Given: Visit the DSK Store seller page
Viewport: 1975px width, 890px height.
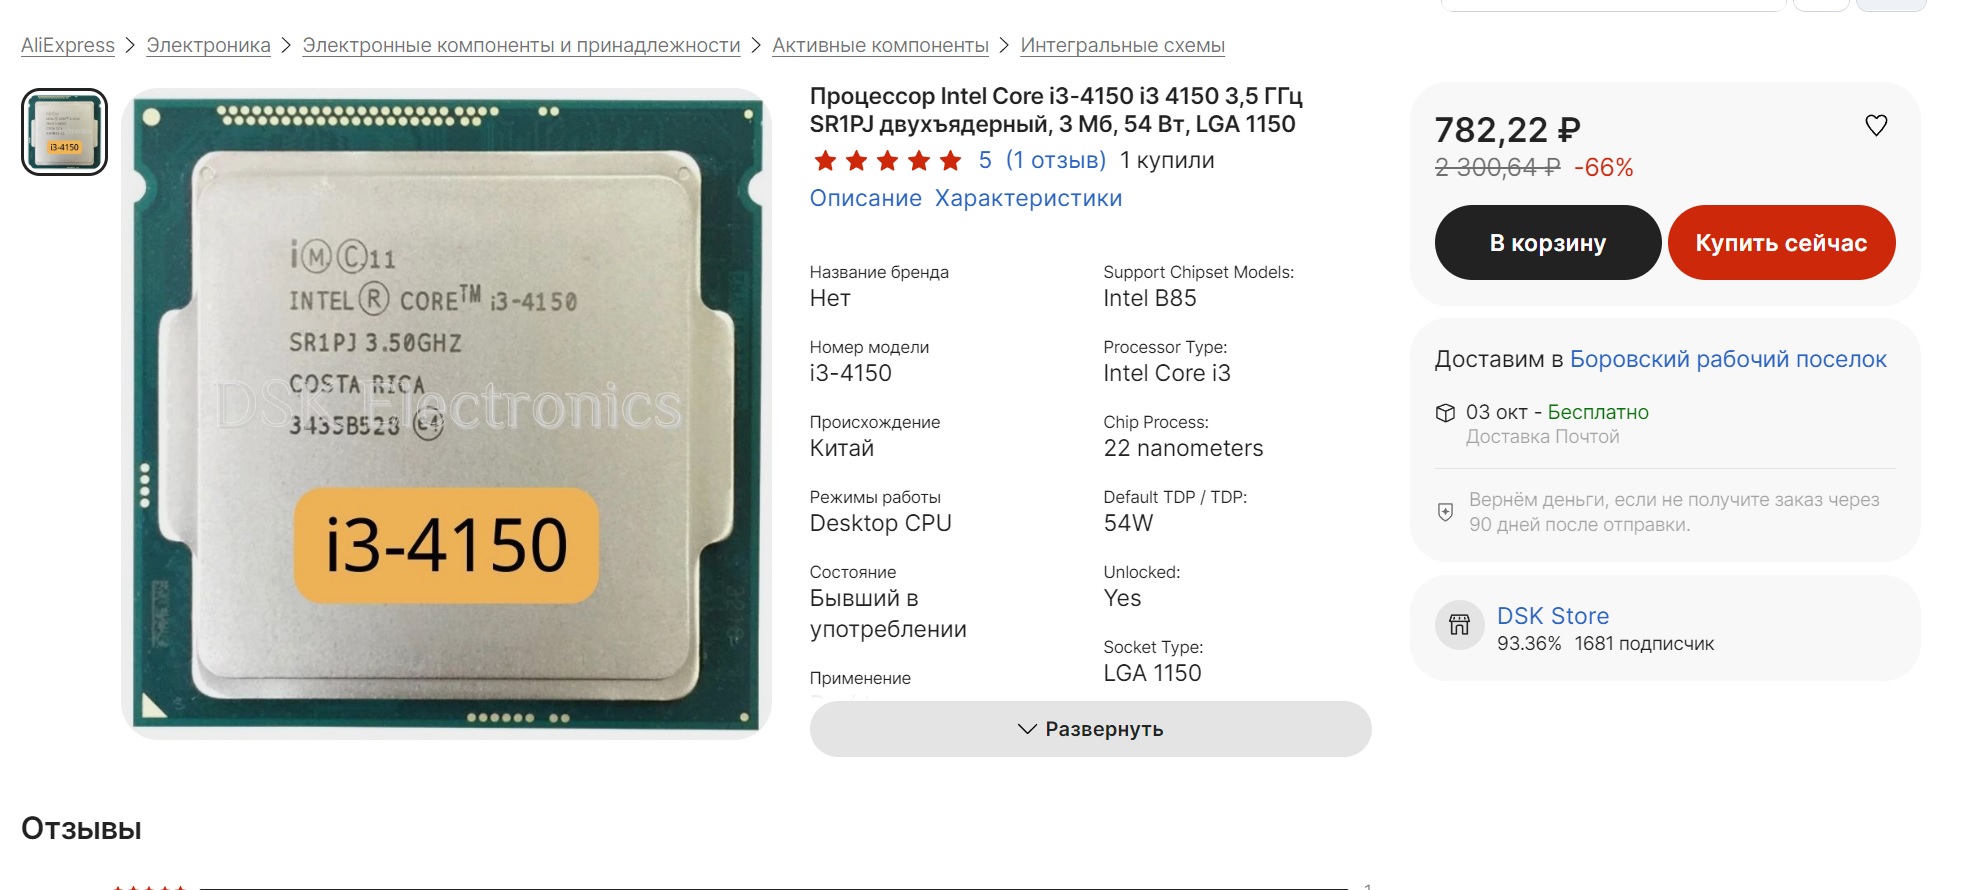Looking at the screenshot, I should point(1552,616).
